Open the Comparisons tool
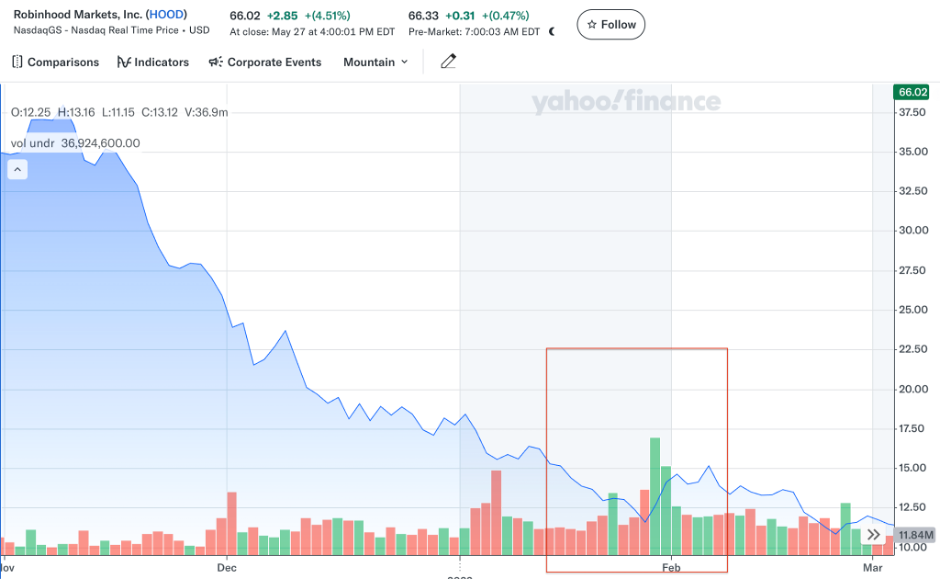The width and height of the screenshot is (941, 579). point(56,62)
